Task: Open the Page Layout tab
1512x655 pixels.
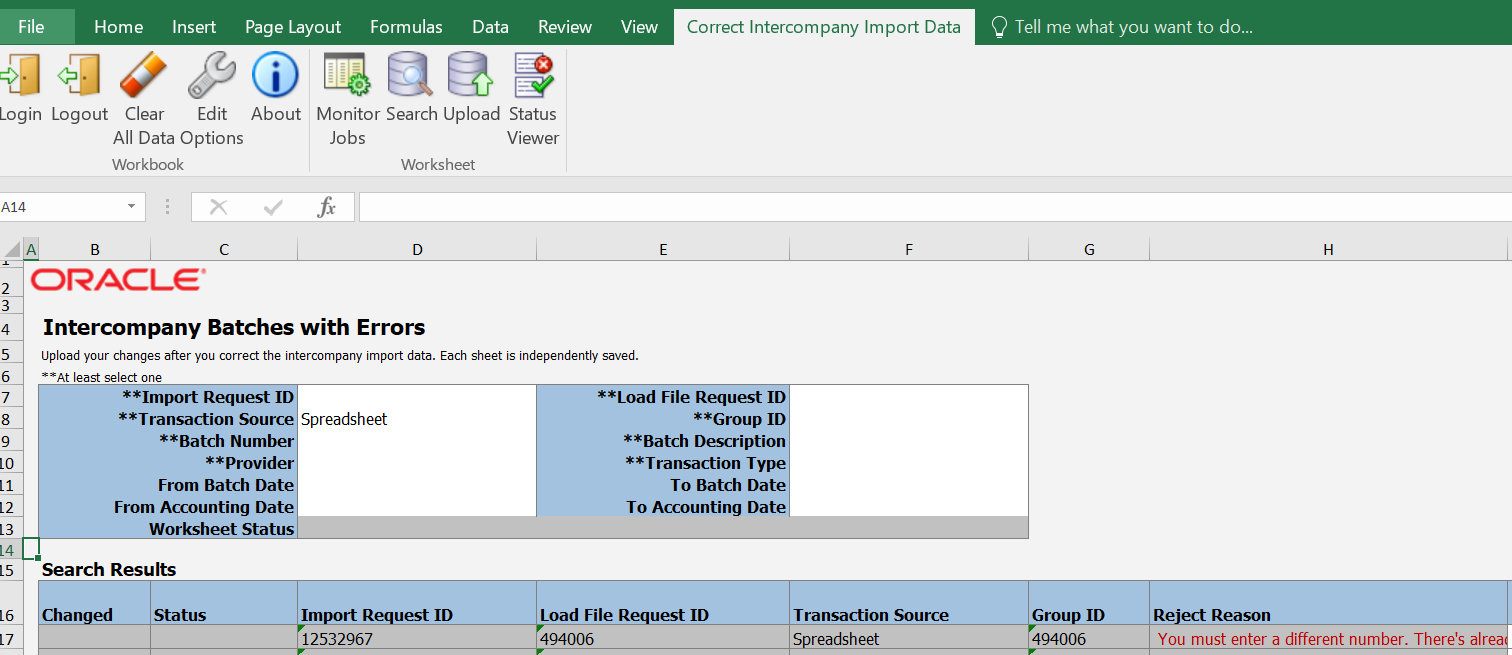Action: tap(293, 27)
